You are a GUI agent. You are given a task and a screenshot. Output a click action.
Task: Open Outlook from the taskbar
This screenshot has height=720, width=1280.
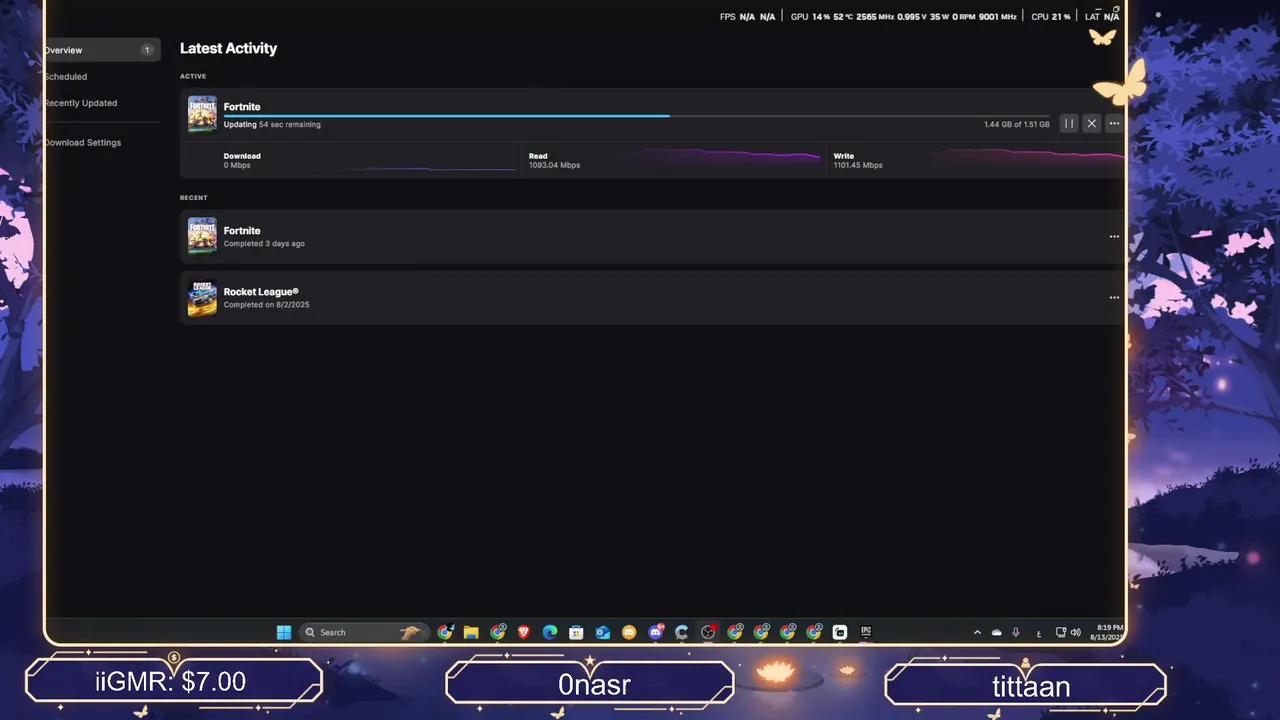[603, 632]
